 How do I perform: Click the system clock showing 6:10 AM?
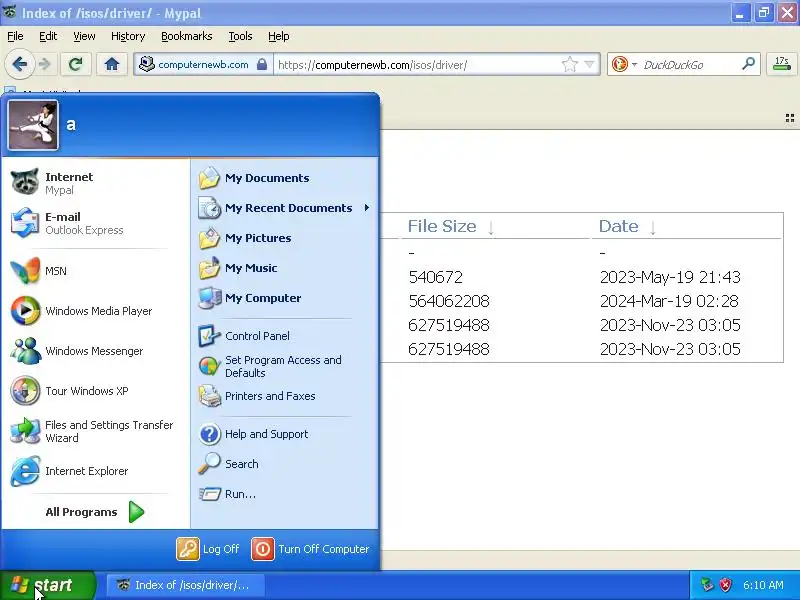click(763, 585)
